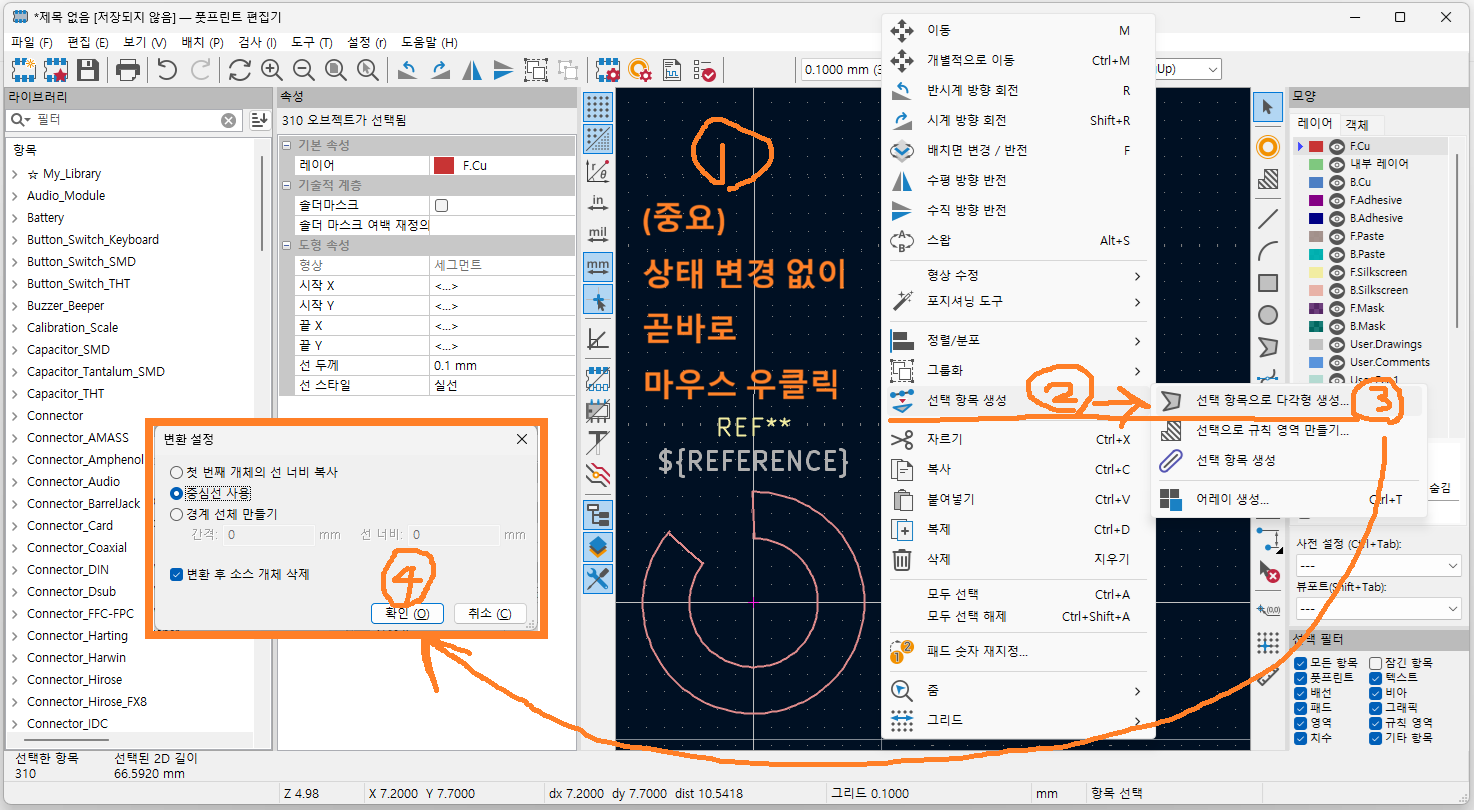The height and width of the screenshot is (810, 1474).
Task: Switch units to millimeters icon
Action: (598, 266)
